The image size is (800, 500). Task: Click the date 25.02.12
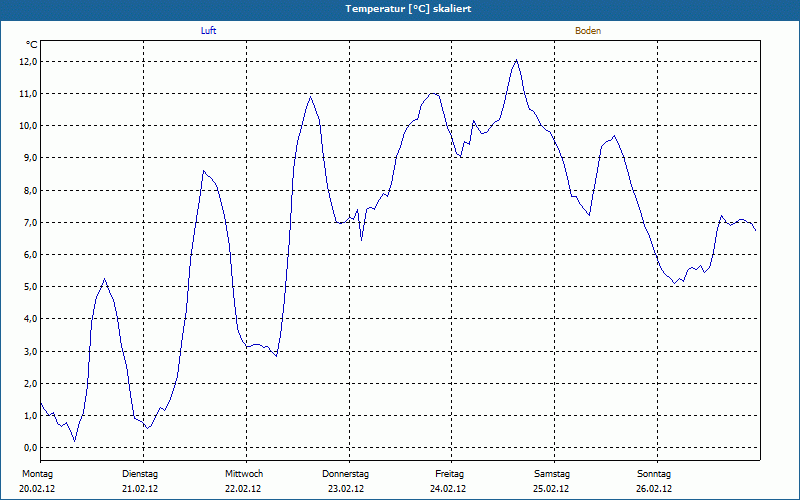click(551, 489)
